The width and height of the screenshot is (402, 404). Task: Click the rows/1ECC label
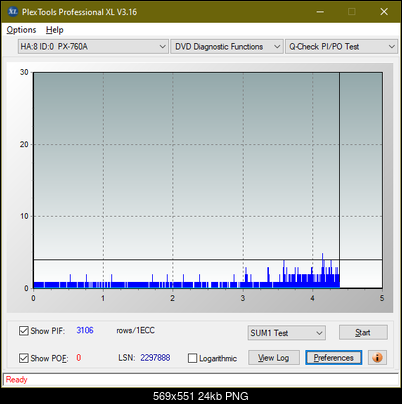[x=135, y=330]
